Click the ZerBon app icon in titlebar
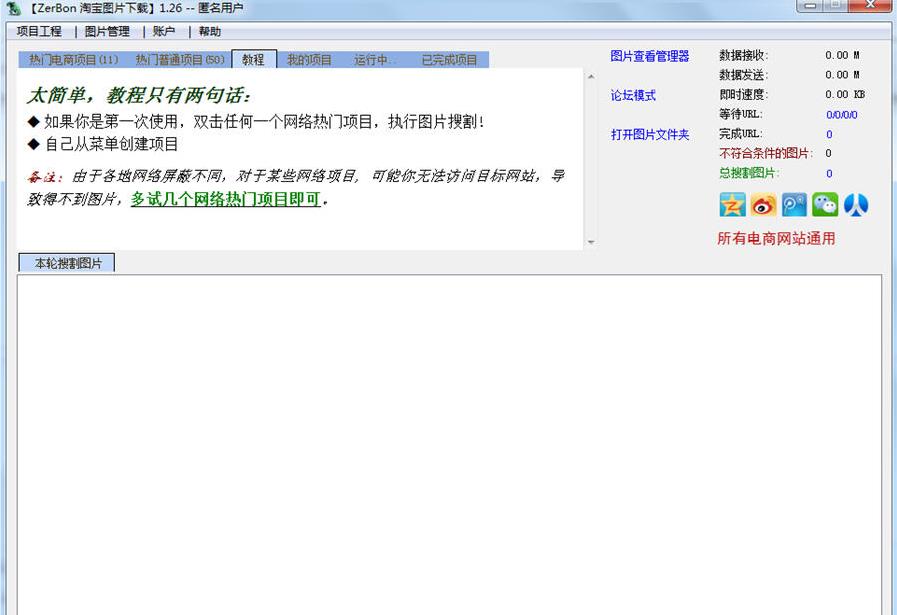Viewport: 897px width, 615px height. (x=13, y=8)
